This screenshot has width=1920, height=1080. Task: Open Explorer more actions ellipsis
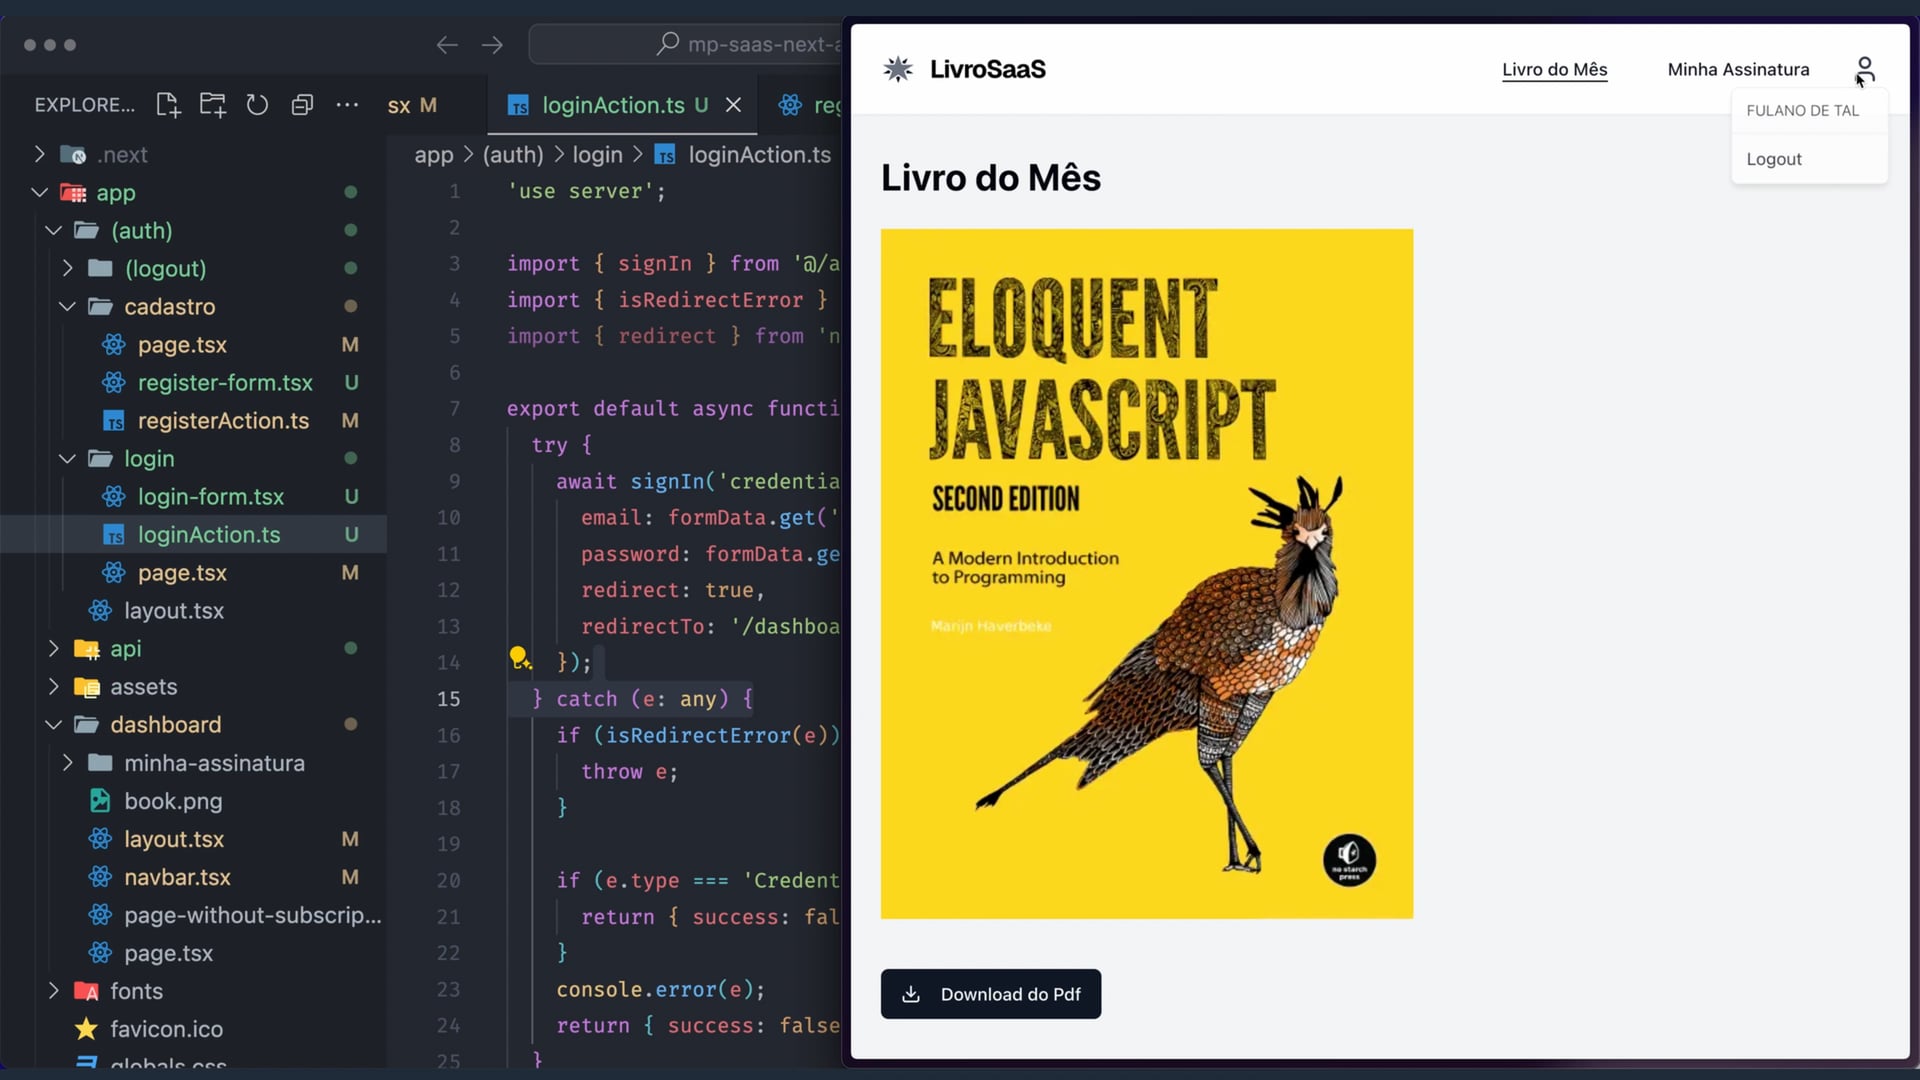click(x=347, y=105)
